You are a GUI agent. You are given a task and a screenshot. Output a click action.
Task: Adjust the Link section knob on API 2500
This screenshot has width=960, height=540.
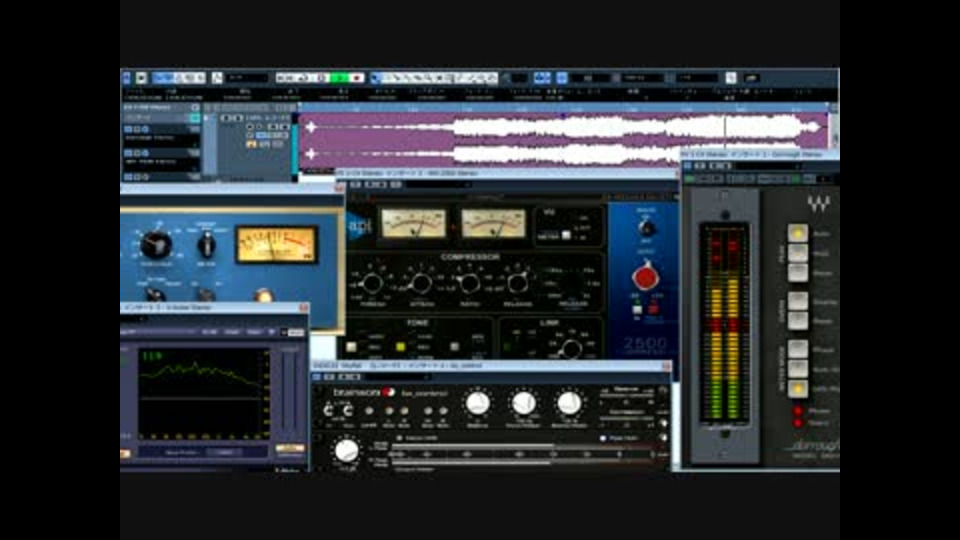tap(571, 349)
